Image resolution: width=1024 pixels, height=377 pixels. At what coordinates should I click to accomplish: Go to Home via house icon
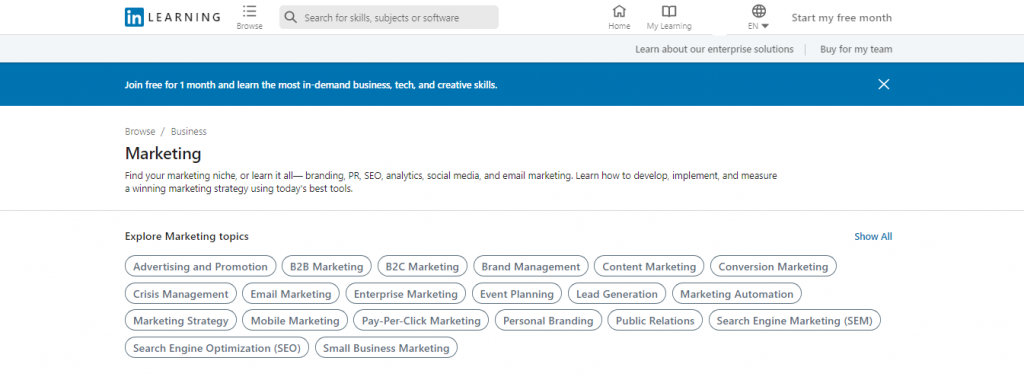coord(619,11)
